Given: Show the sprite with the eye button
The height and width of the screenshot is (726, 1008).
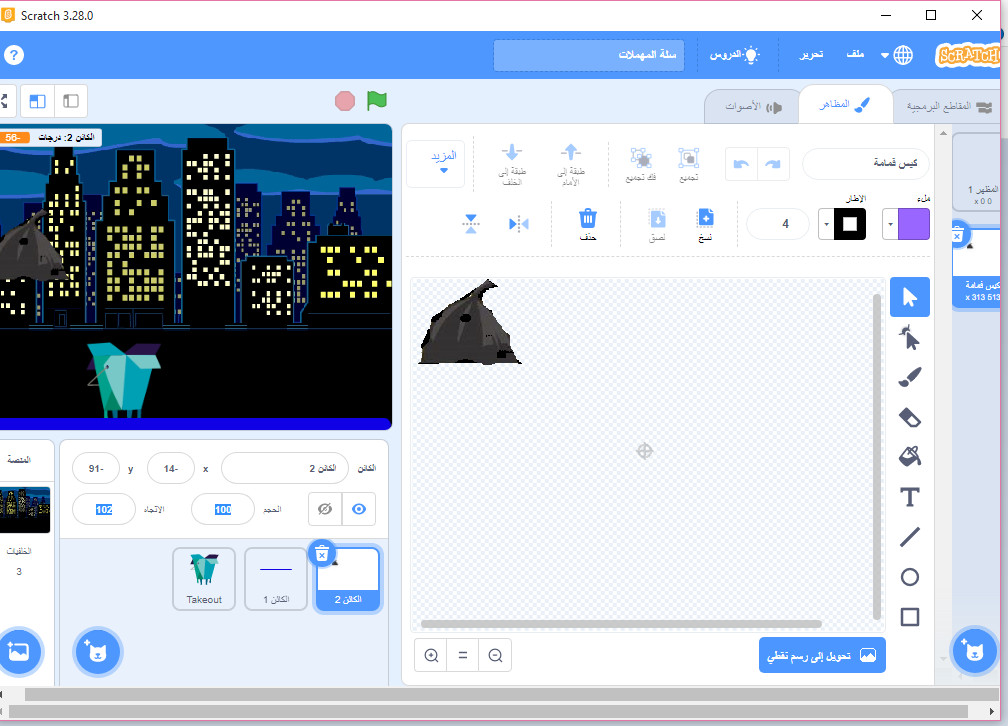Looking at the screenshot, I should [359, 509].
